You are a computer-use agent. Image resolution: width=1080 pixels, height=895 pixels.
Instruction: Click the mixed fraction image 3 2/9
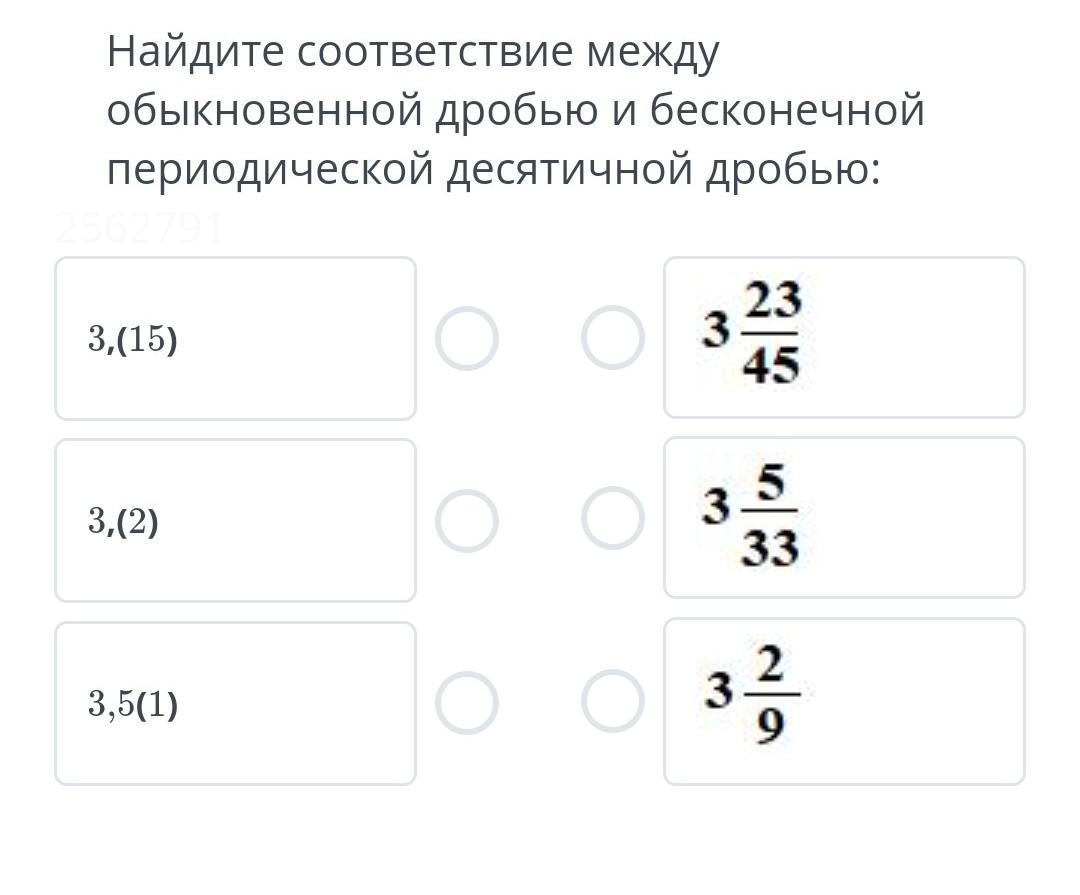(752, 695)
